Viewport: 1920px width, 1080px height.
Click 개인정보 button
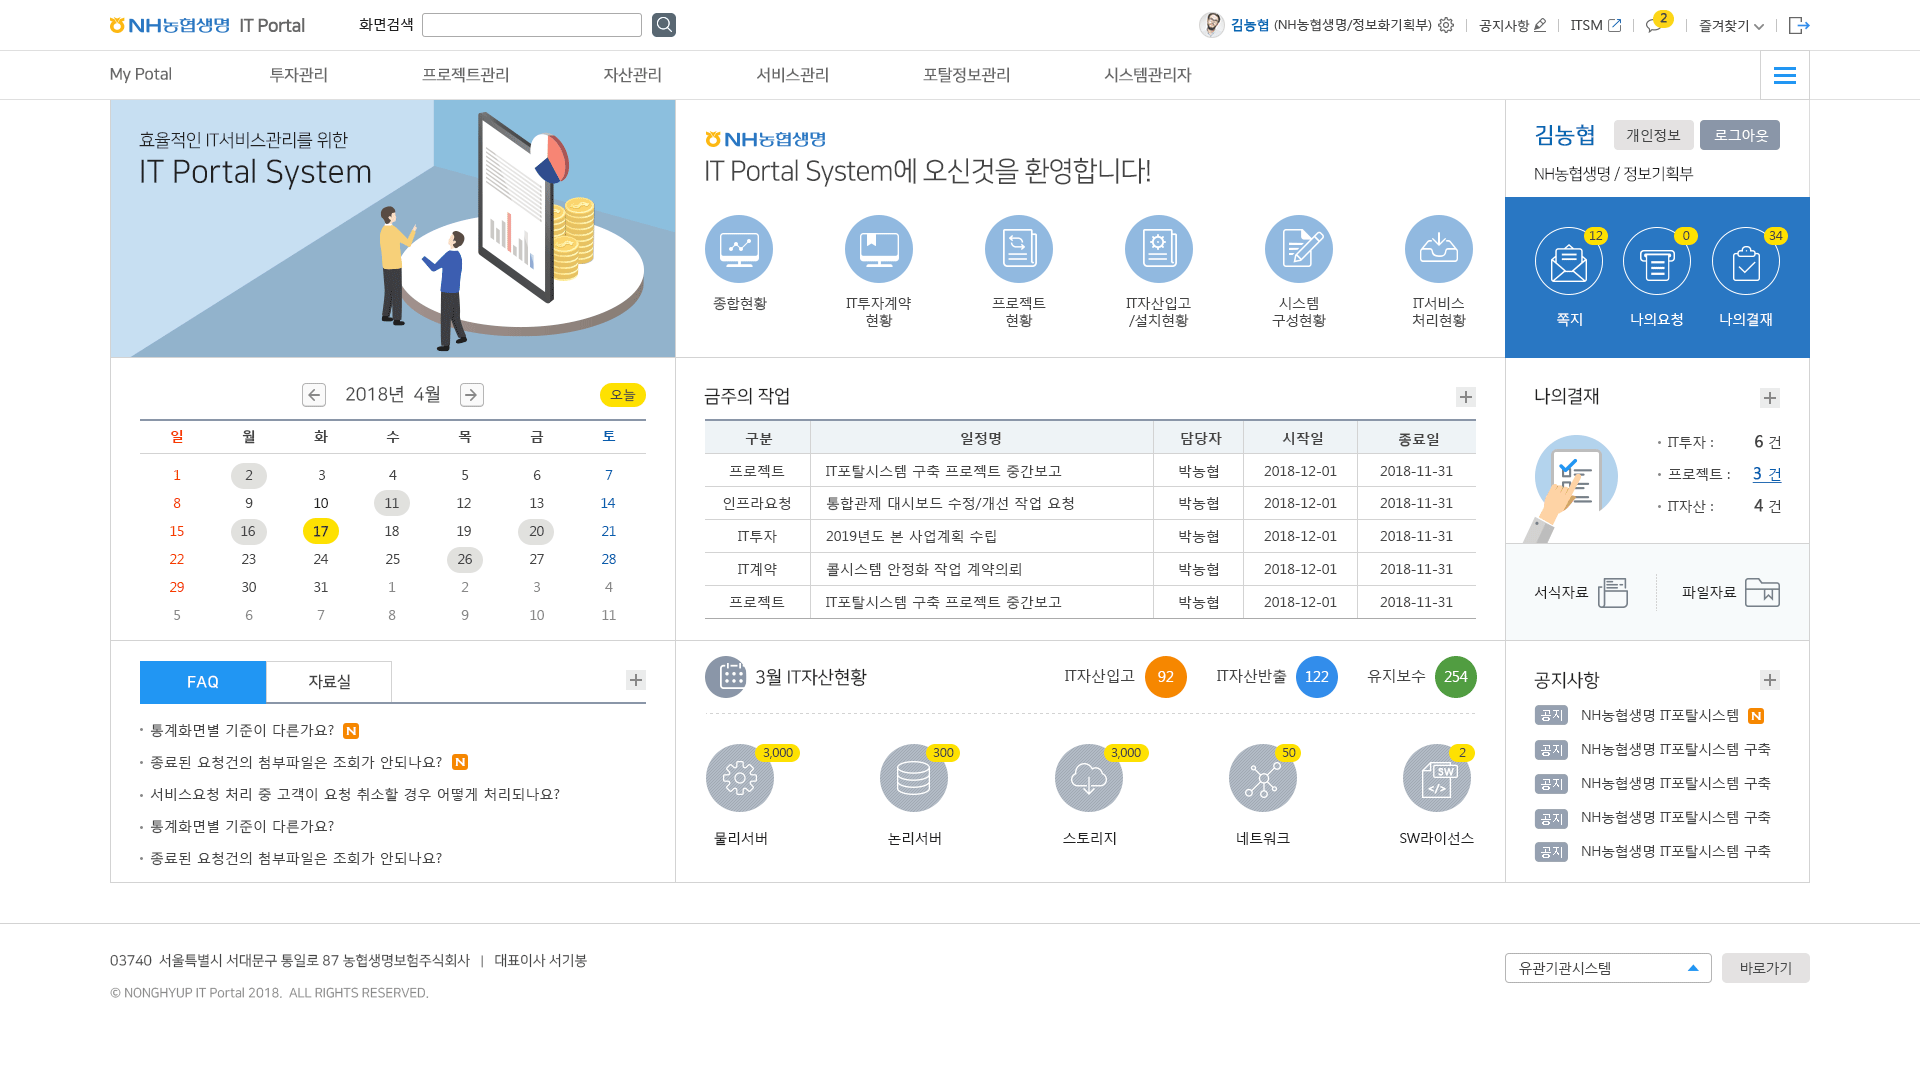click(1654, 135)
